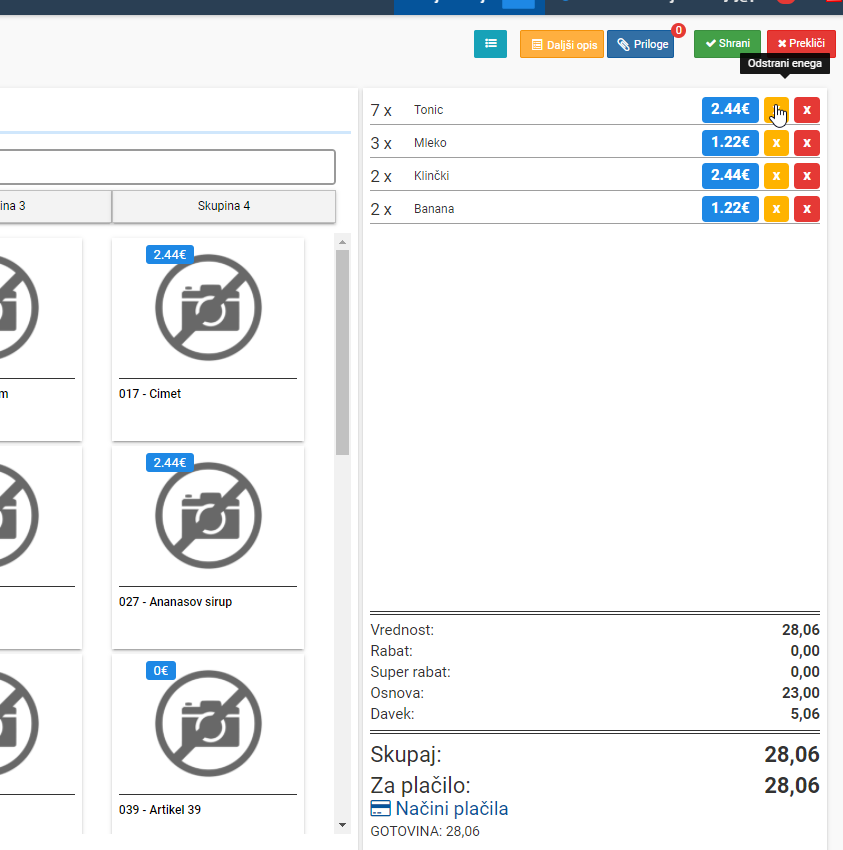Screen dimensions: 843x850
Task: Click the 0€ price badge on Artikel 39
Action: pos(160,671)
